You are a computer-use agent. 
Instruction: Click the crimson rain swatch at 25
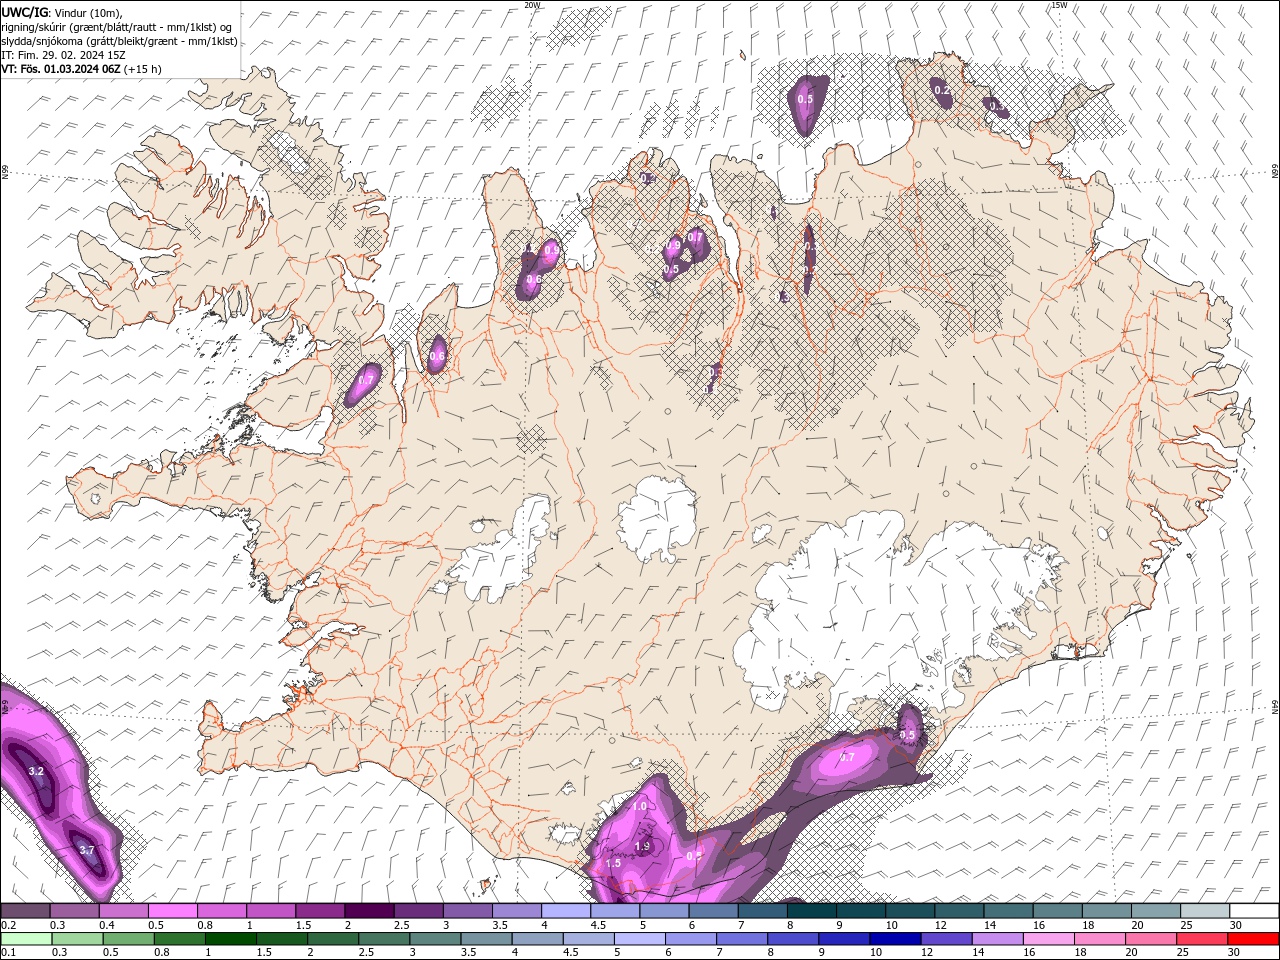[x=1201, y=939]
